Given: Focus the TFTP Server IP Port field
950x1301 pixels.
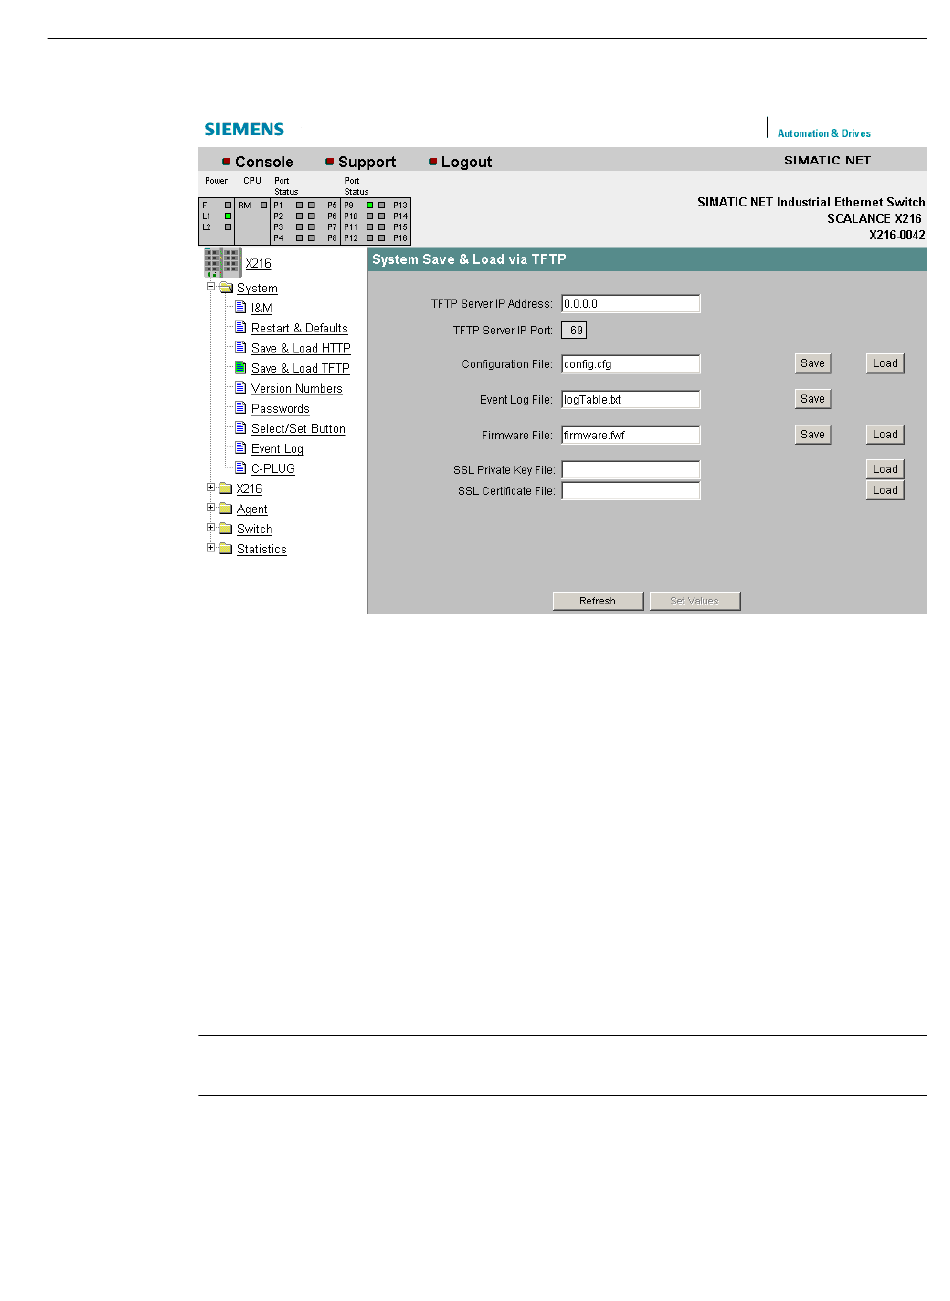Looking at the screenshot, I should point(574,330).
